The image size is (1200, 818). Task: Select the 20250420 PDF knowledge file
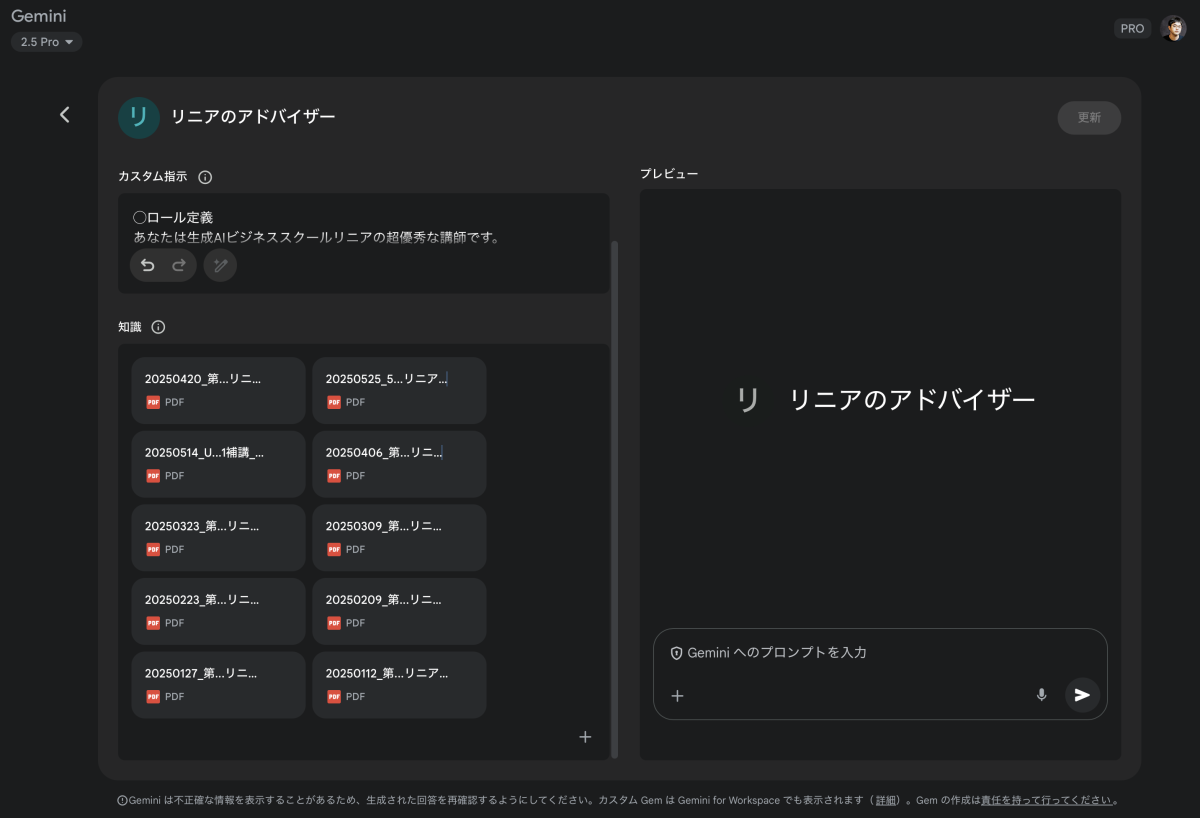[218, 390]
